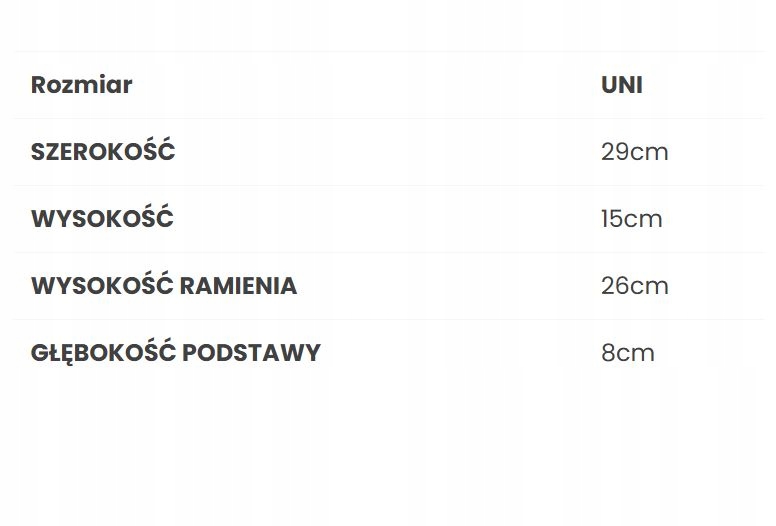This screenshot has height=526, width=776.
Task: Click the Rozmiar column header
Action: tap(81, 85)
